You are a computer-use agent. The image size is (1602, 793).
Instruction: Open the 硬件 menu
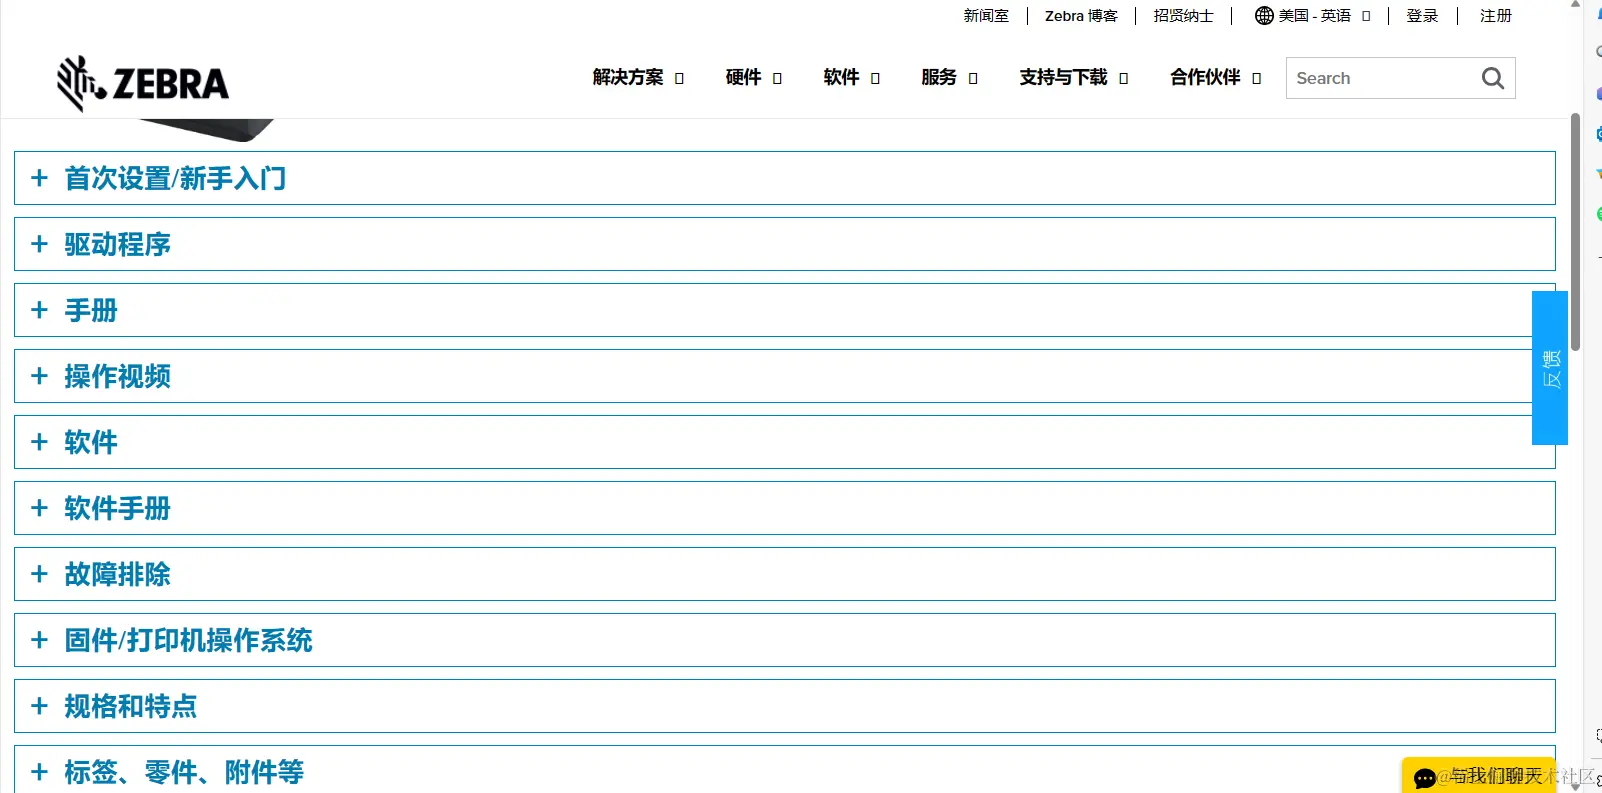tap(753, 78)
